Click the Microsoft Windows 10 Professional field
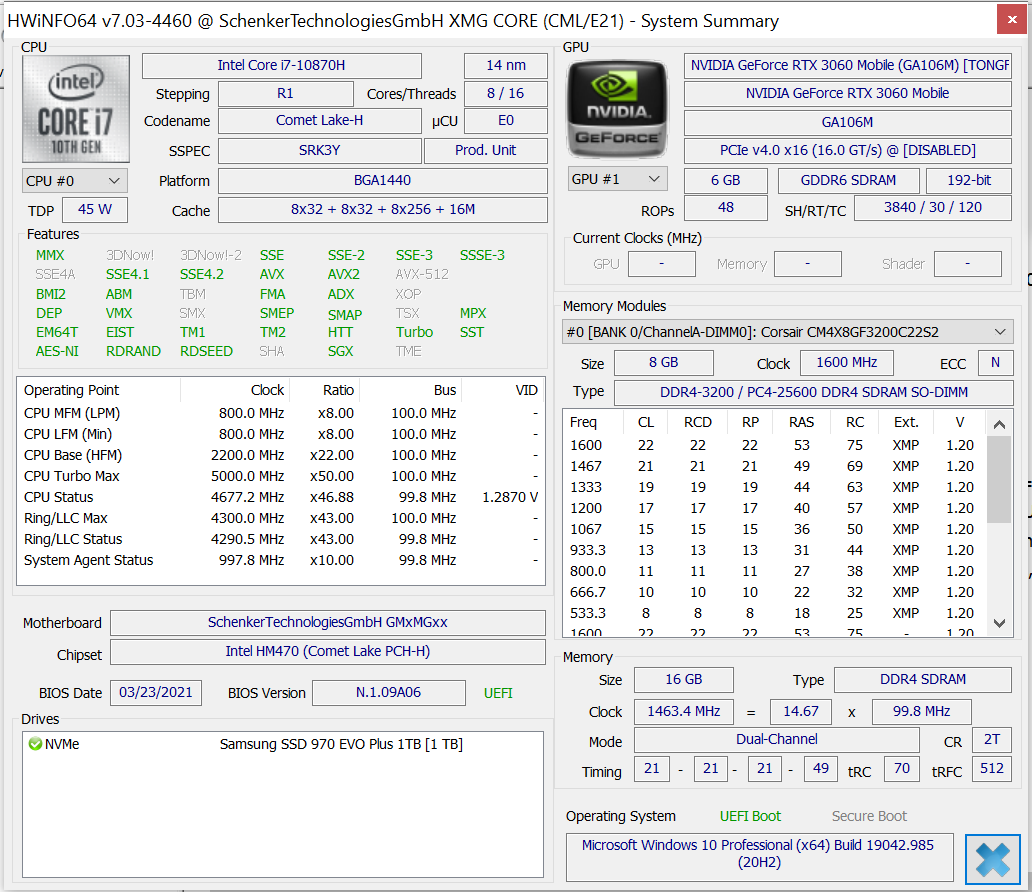This screenshot has width=1032, height=892. (760, 857)
